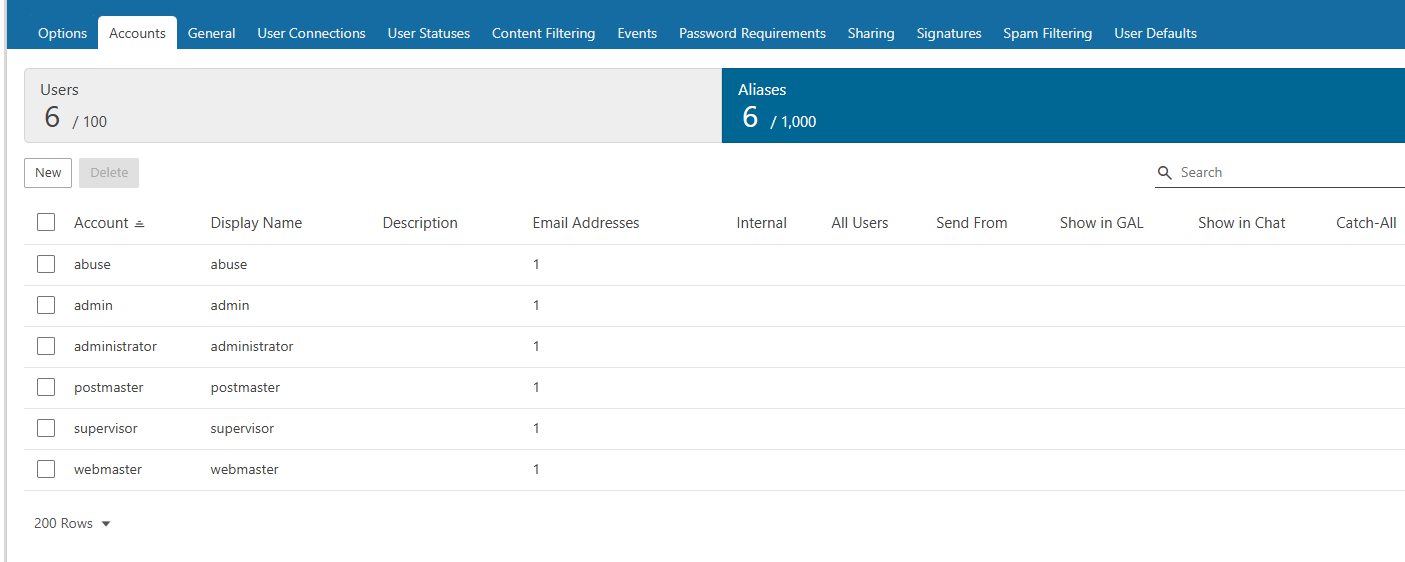This screenshot has height=562, width=1405.
Task: Sort by Email Addresses column header
Action: click(585, 223)
